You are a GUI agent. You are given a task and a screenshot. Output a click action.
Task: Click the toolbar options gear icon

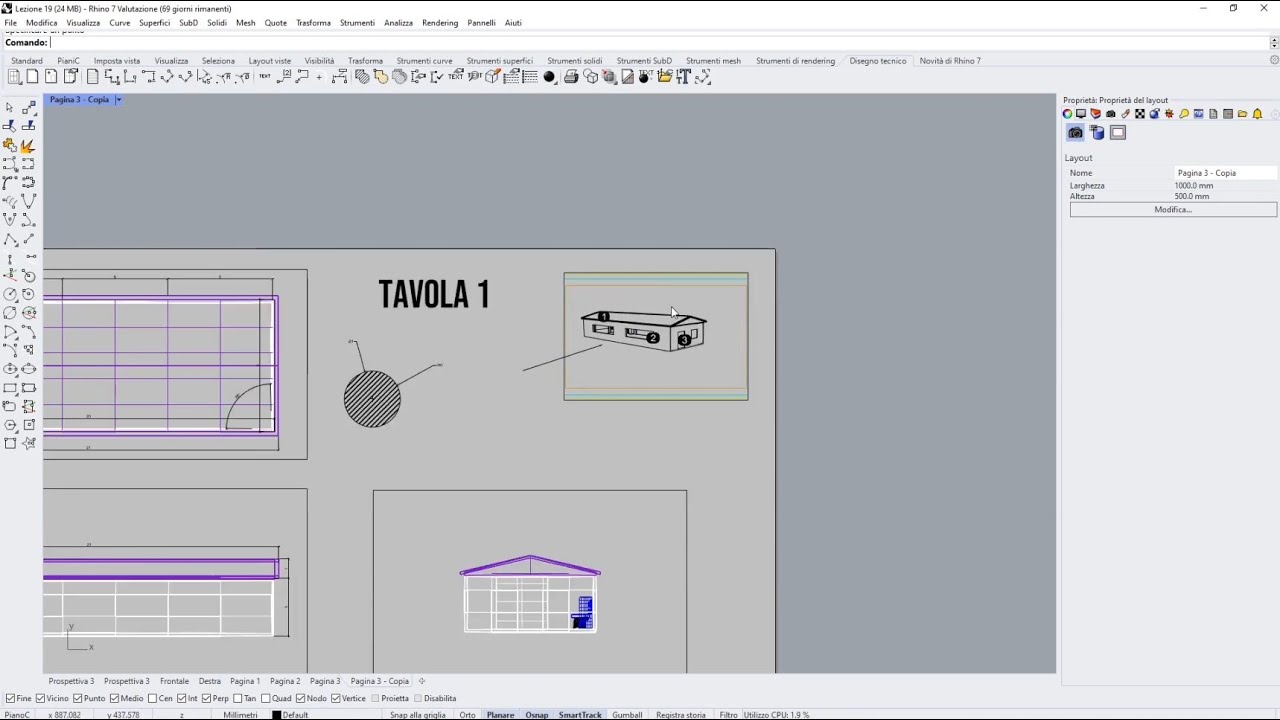[x=1274, y=61]
